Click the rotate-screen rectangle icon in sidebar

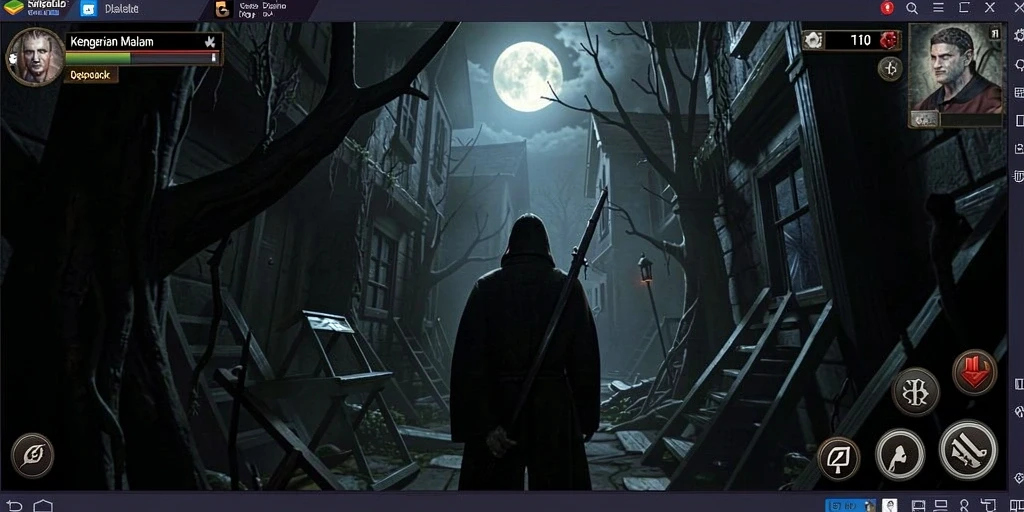(x=1019, y=121)
